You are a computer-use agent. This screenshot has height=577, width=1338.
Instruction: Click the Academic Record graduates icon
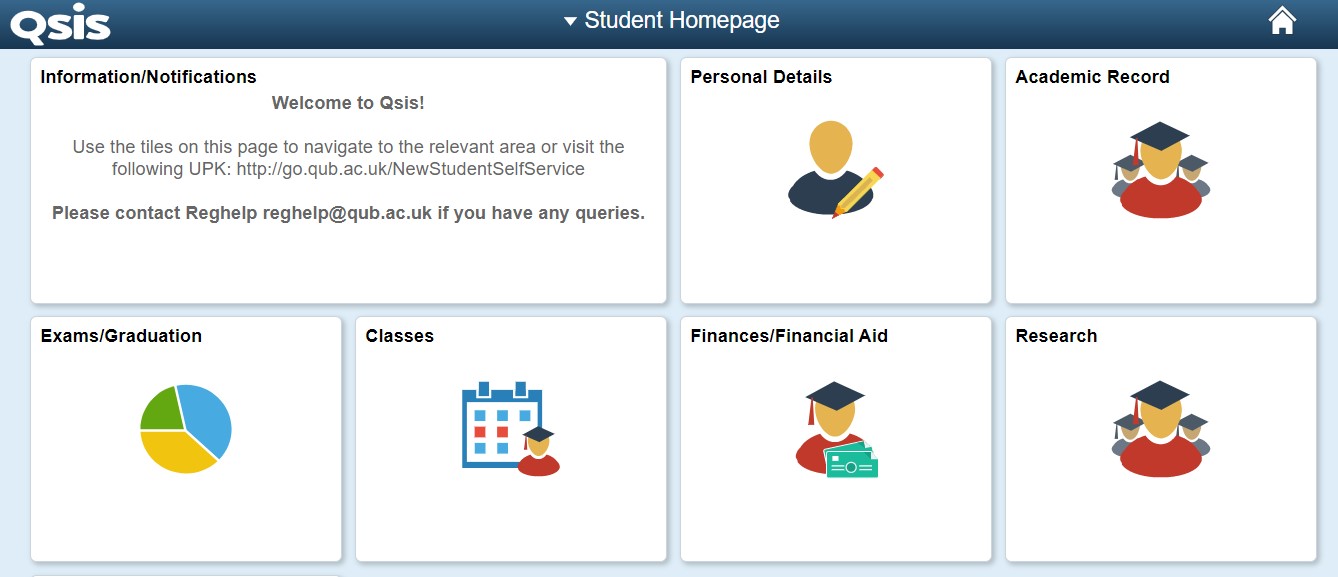click(1160, 169)
